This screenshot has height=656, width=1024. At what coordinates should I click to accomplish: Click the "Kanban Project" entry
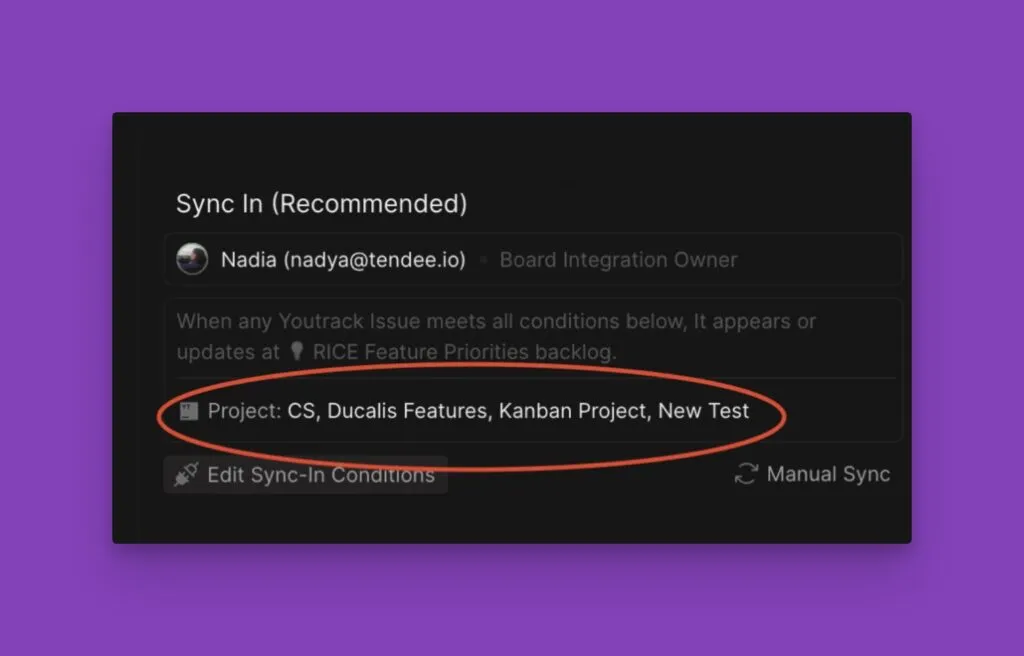coord(573,411)
